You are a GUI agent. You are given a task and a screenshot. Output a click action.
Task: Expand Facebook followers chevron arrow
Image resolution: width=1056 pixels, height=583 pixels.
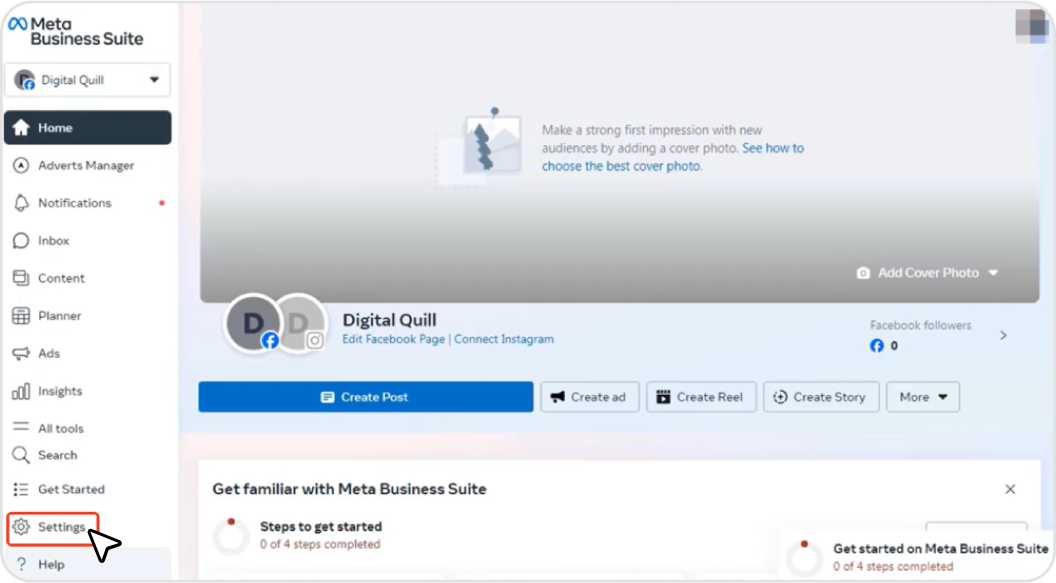1003,336
